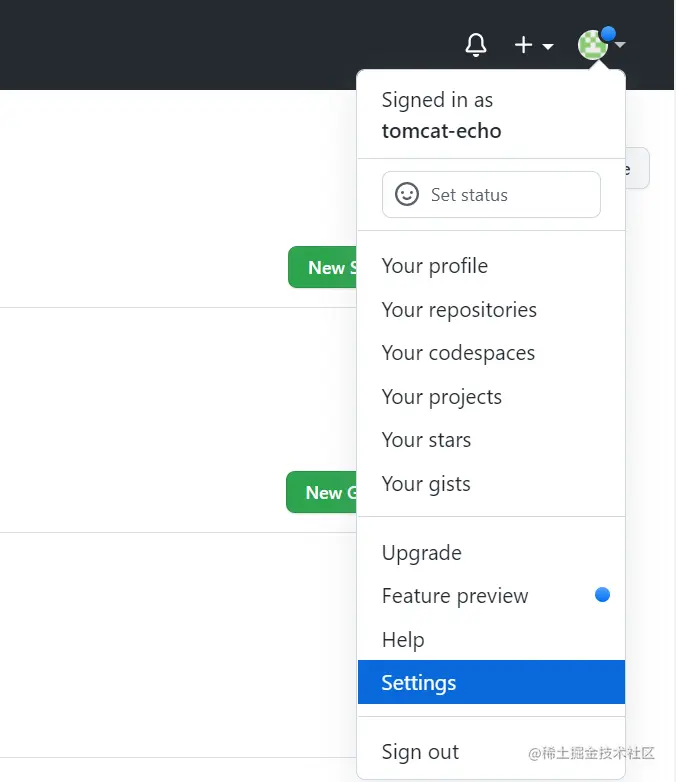Screen dimensions: 676x782
Task: Click the blue dot beside Feature preview
Action: (602, 595)
